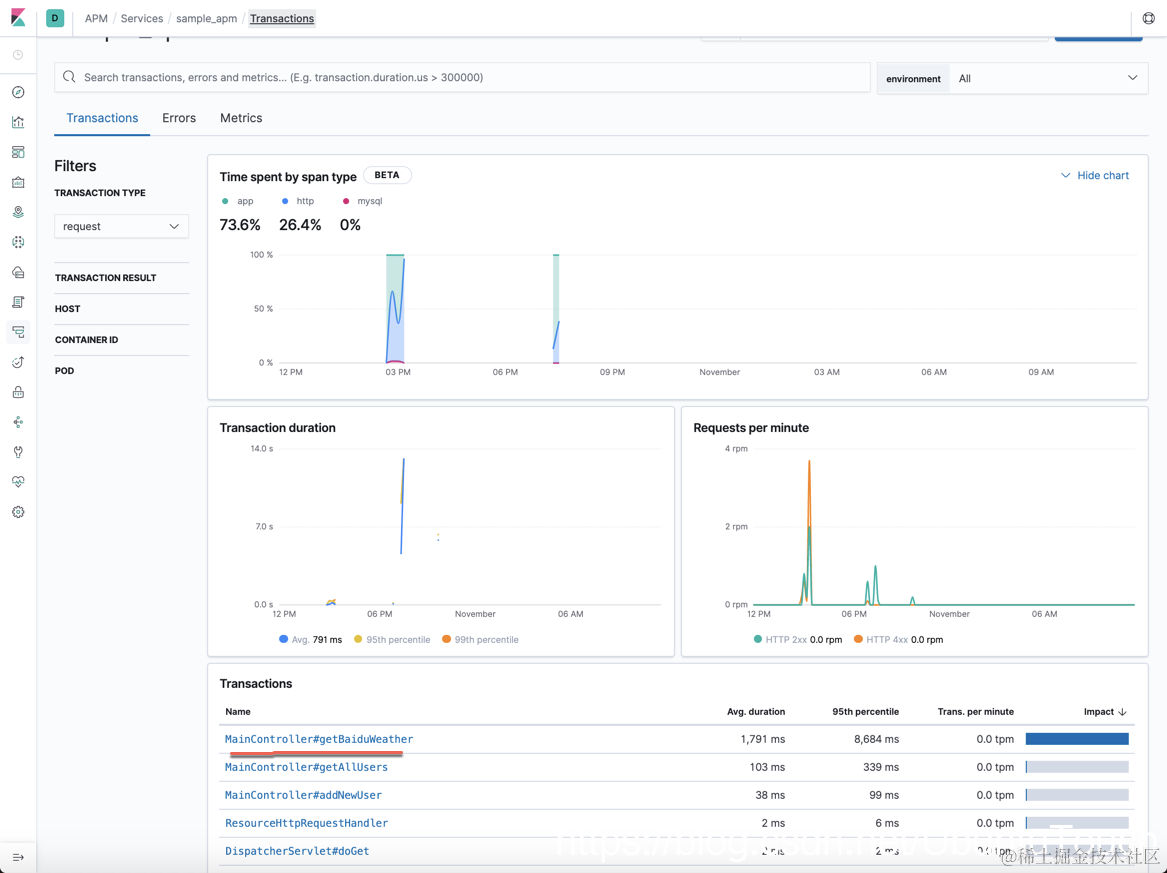Click the Transactions breadcrumb

282,18
